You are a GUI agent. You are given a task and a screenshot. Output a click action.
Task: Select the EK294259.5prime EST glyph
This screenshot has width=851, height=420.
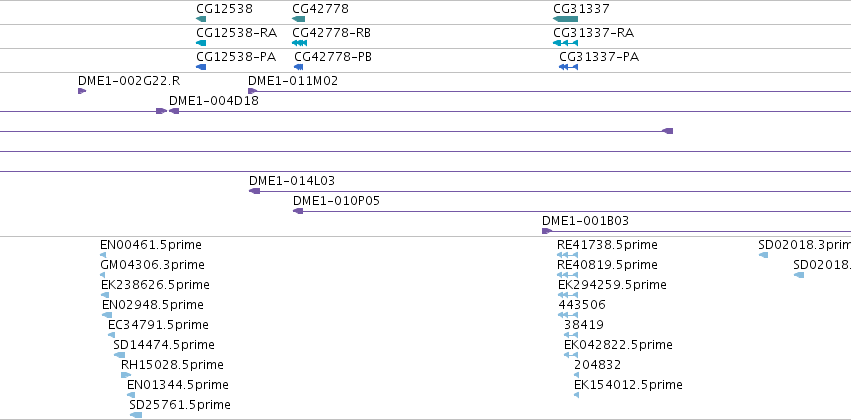point(568,295)
